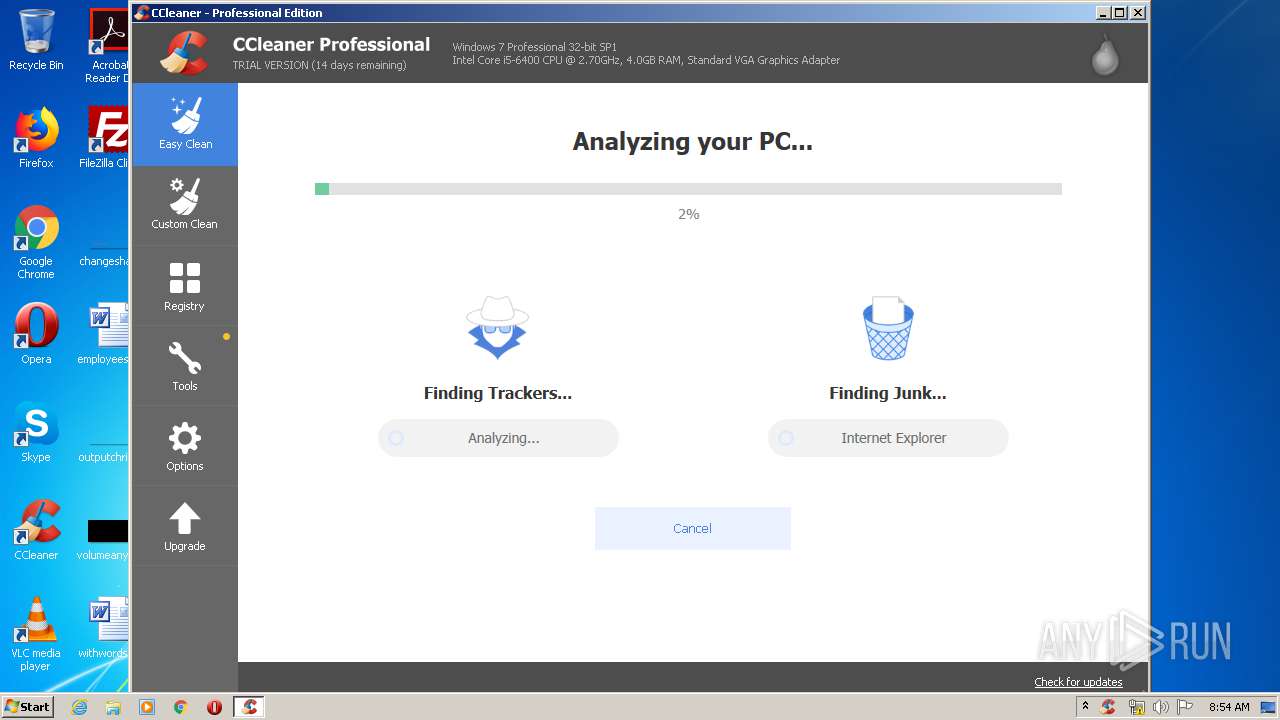Click the analysis progress bar

pyautogui.click(x=688, y=189)
